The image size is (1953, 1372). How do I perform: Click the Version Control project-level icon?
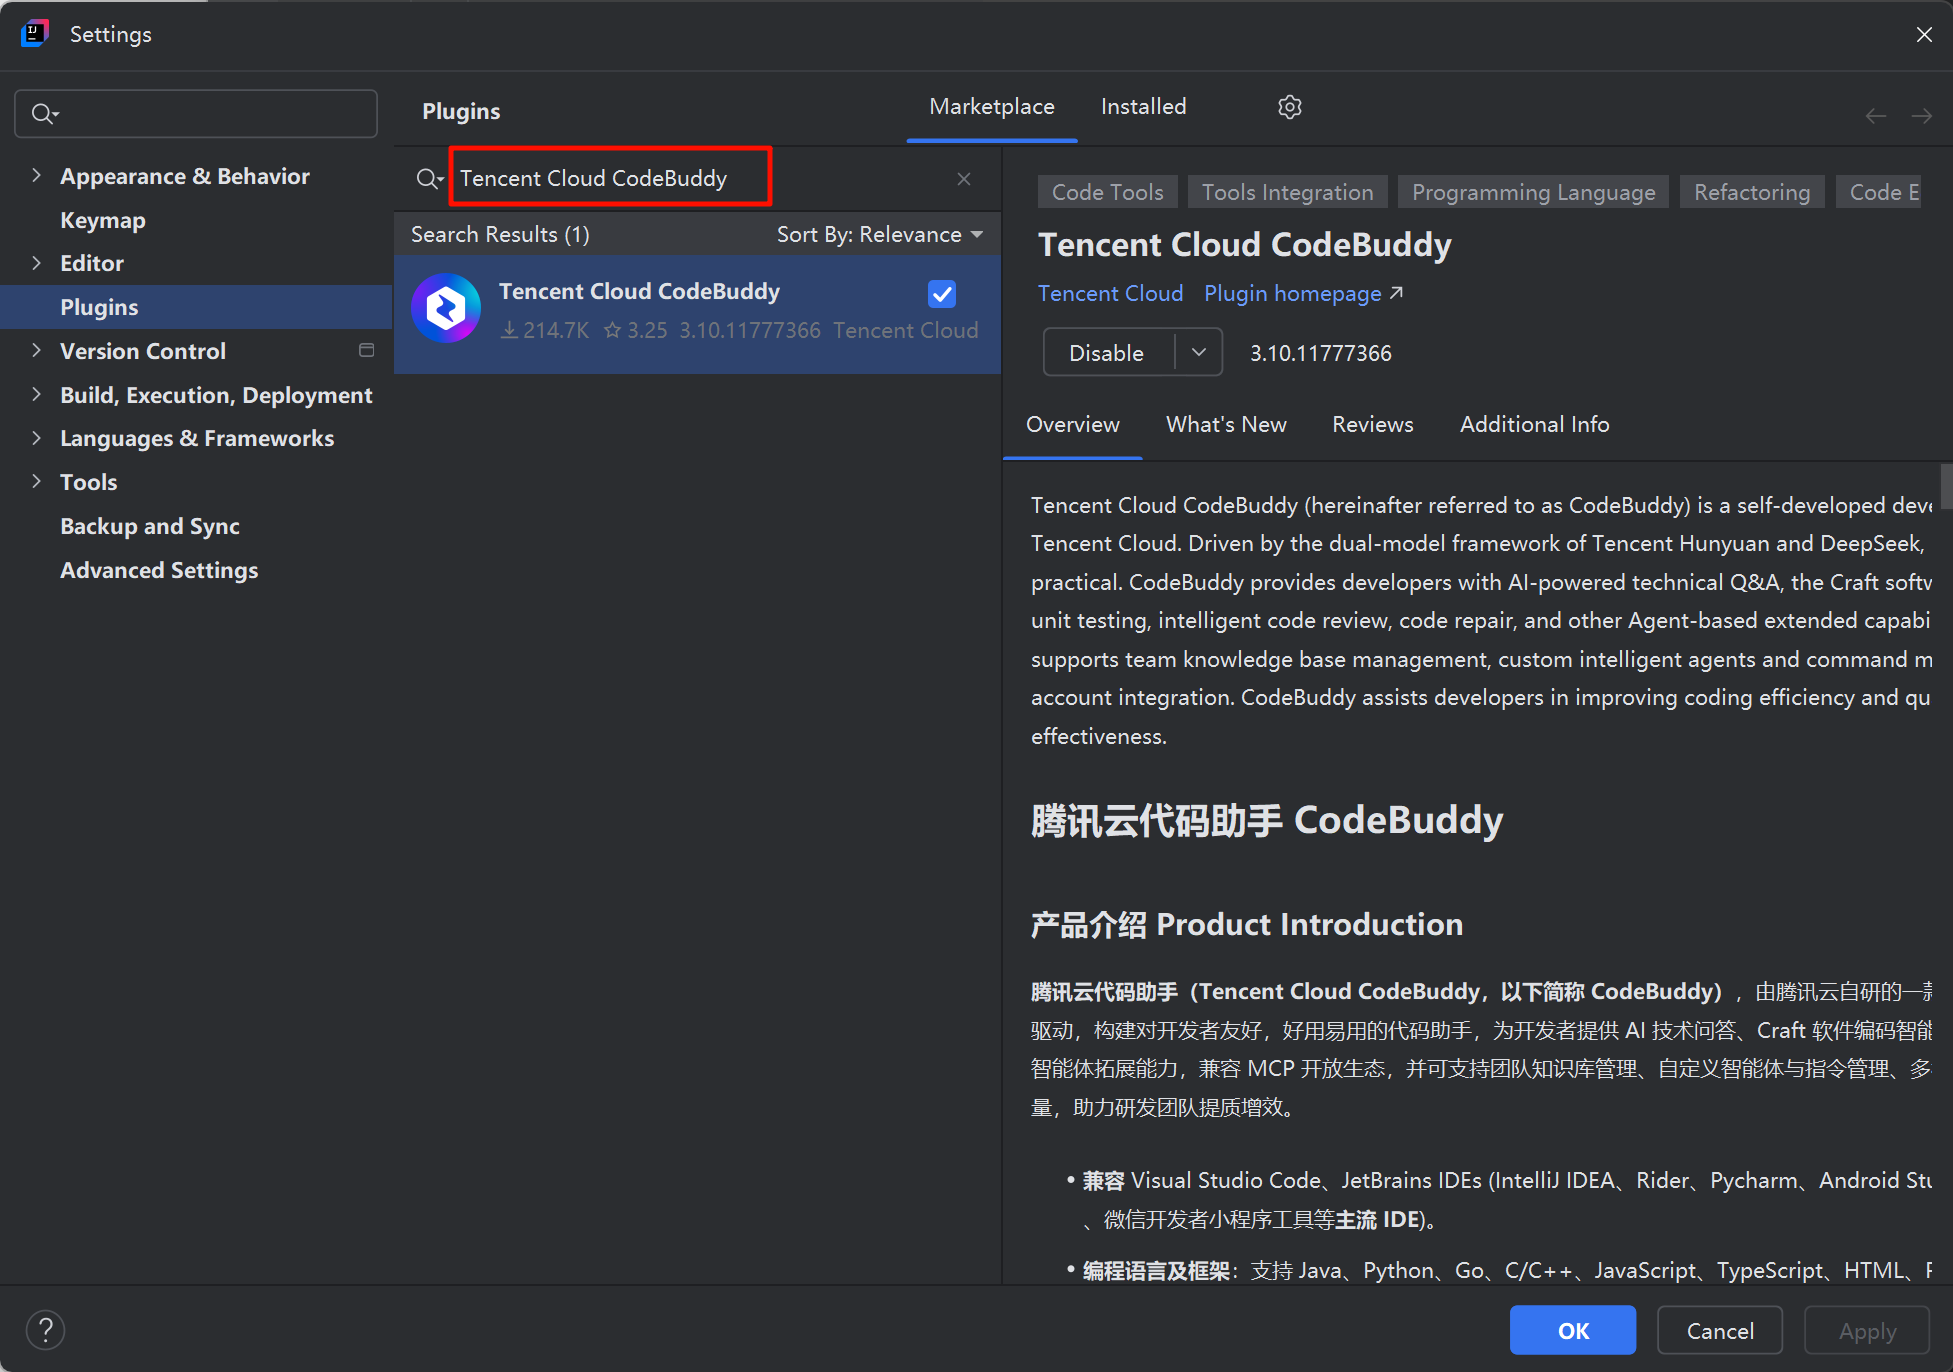pyautogui.click(x=366, y=350)
